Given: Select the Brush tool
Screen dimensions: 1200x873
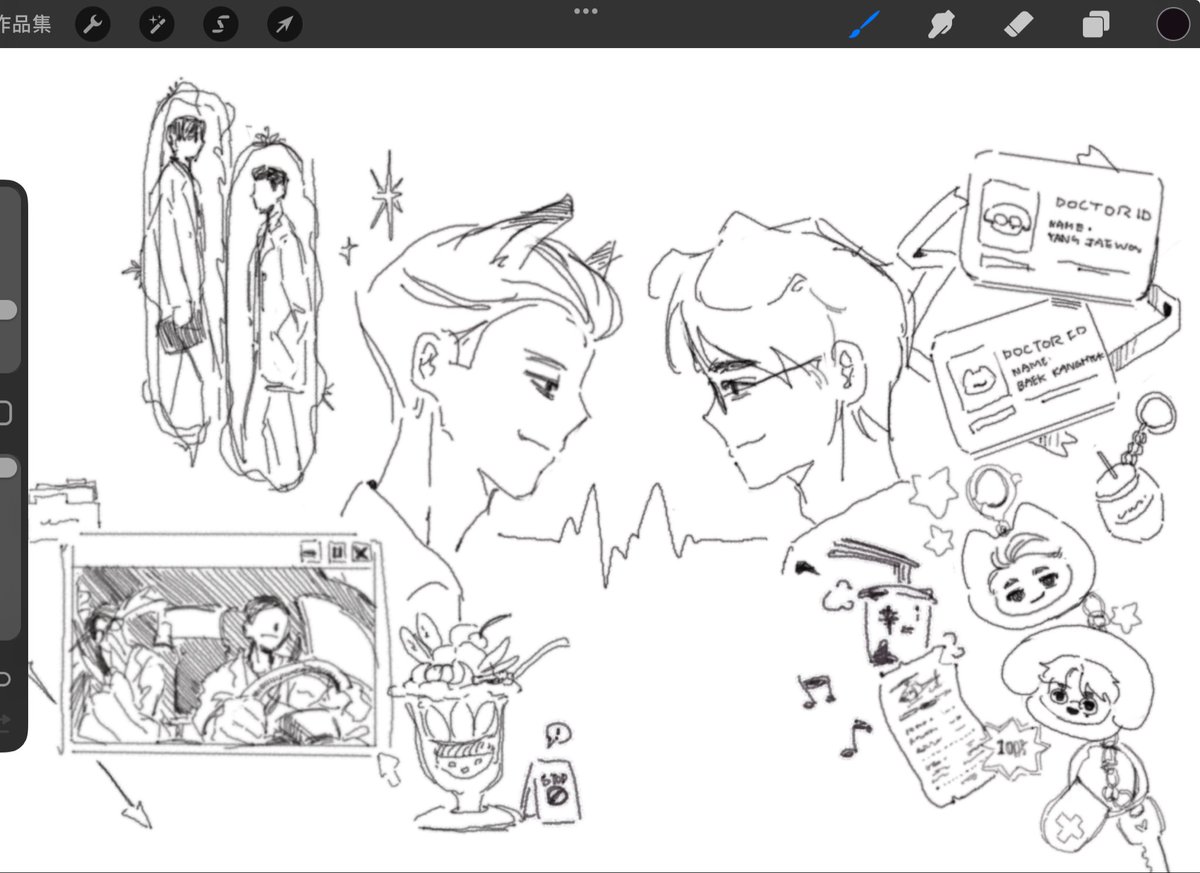Looking at the screenshot, I should tap(864, 24).
